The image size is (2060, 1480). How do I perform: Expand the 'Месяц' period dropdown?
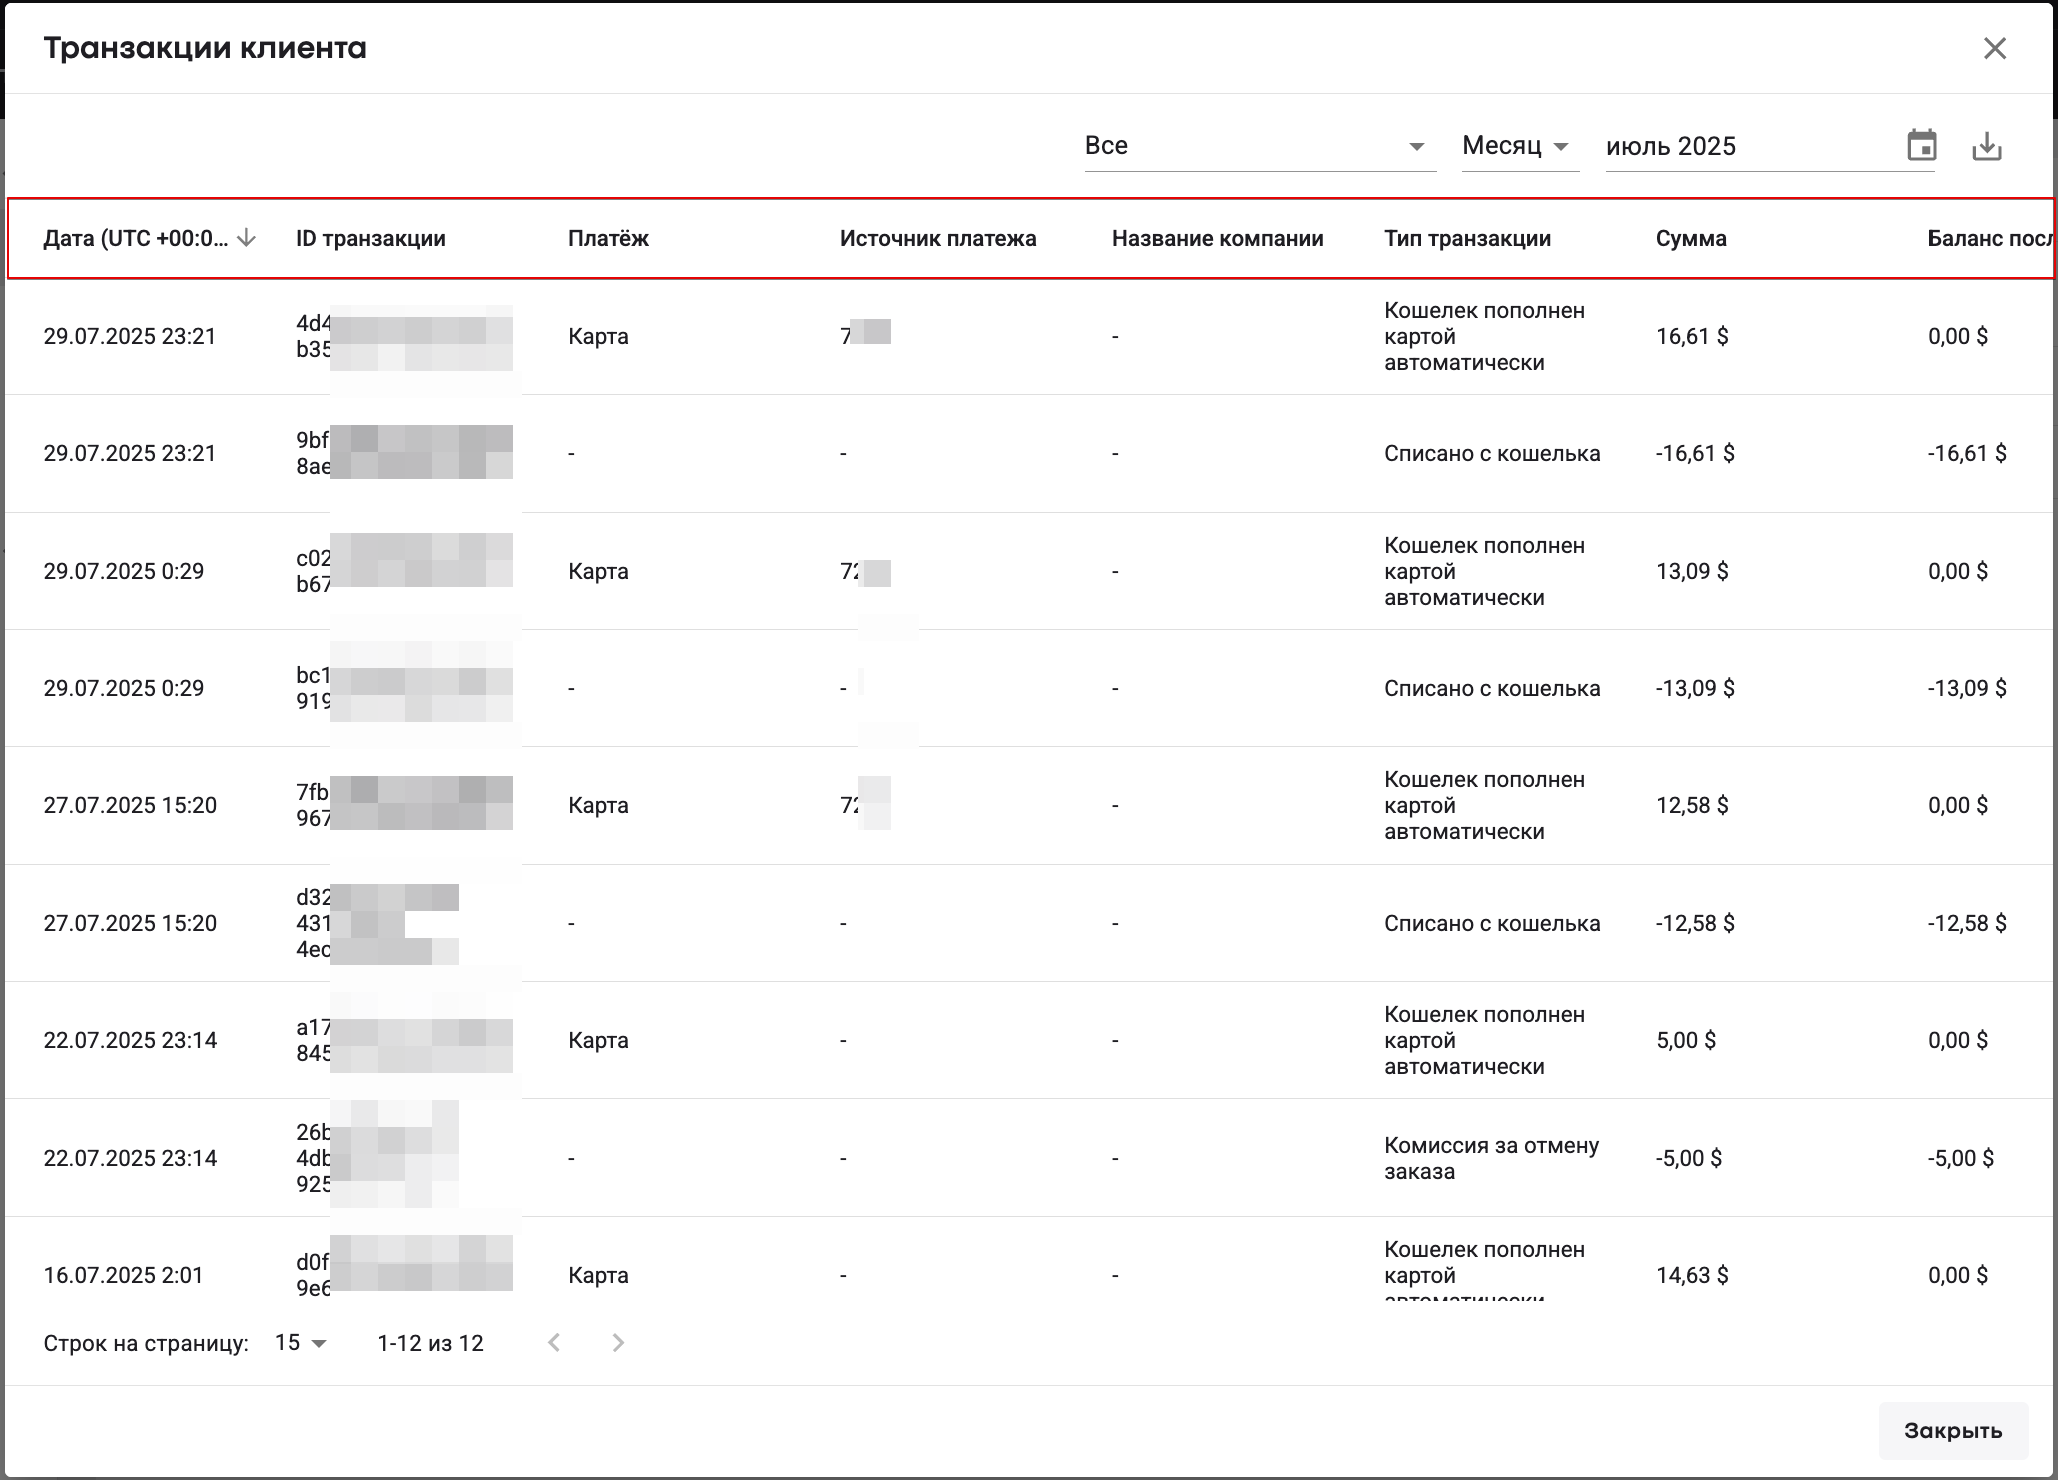[1518, 146]
